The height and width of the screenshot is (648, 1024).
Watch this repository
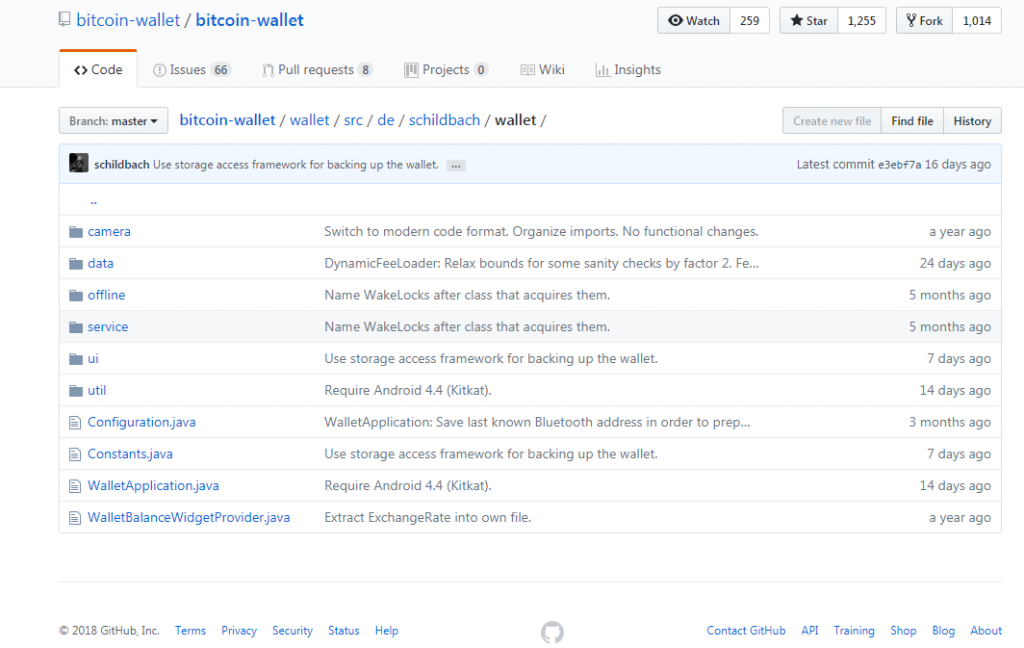[694, 21]
